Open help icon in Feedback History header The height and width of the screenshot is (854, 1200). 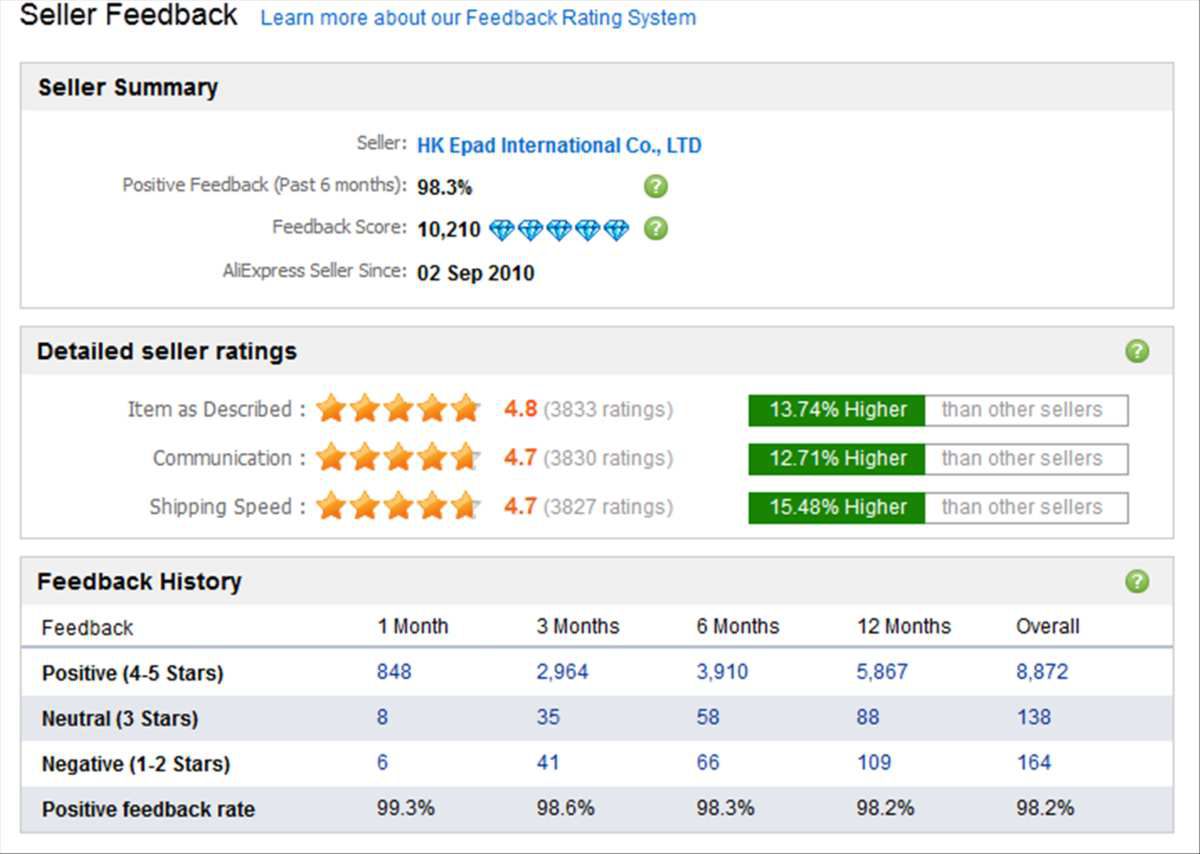1137,581
